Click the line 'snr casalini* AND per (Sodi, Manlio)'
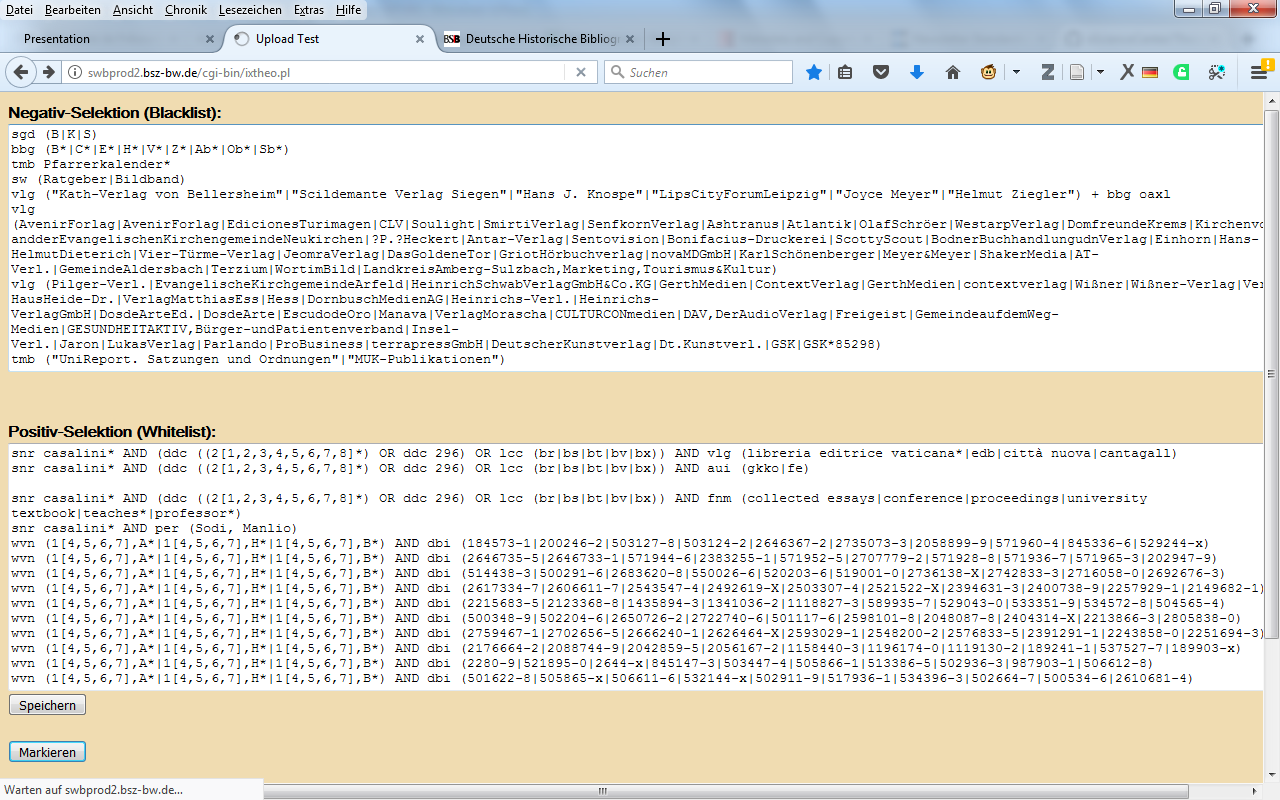 coord(154,528)
